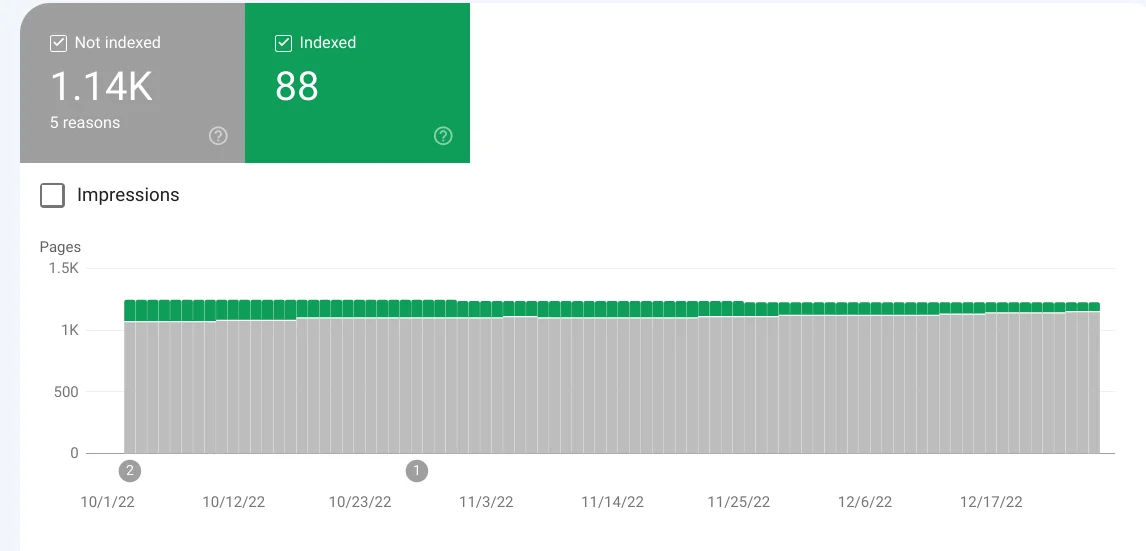Select the Not indexed 1.14K count
This screenshot has width=1146, height=551.
(101, 86)
